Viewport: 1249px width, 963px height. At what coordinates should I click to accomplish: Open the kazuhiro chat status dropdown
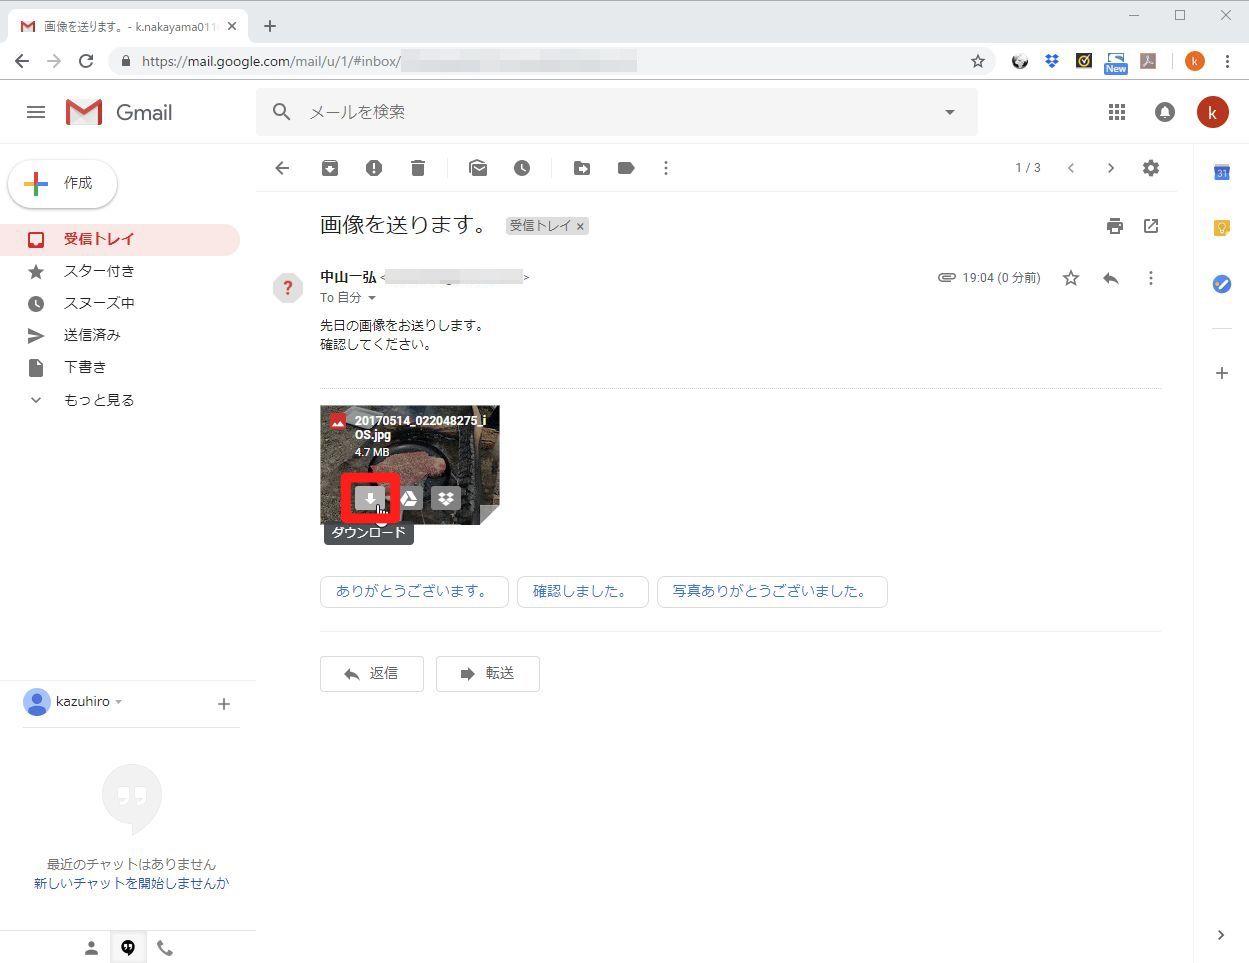click(x=119, y=702)
